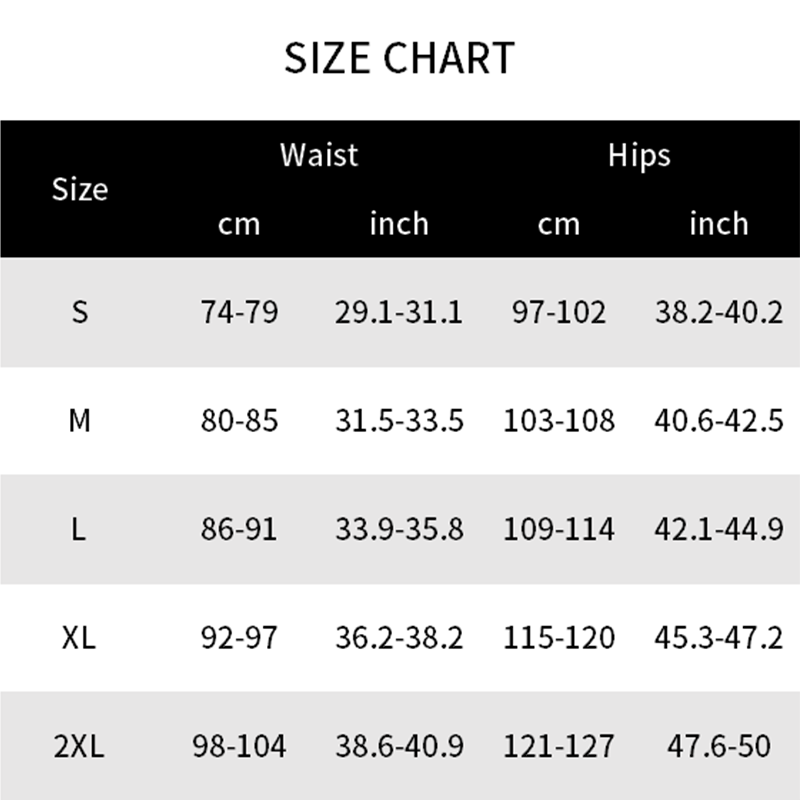Click the 2XL size row label
The height and width of the screenshot is (800, 800).
point(80,745)
